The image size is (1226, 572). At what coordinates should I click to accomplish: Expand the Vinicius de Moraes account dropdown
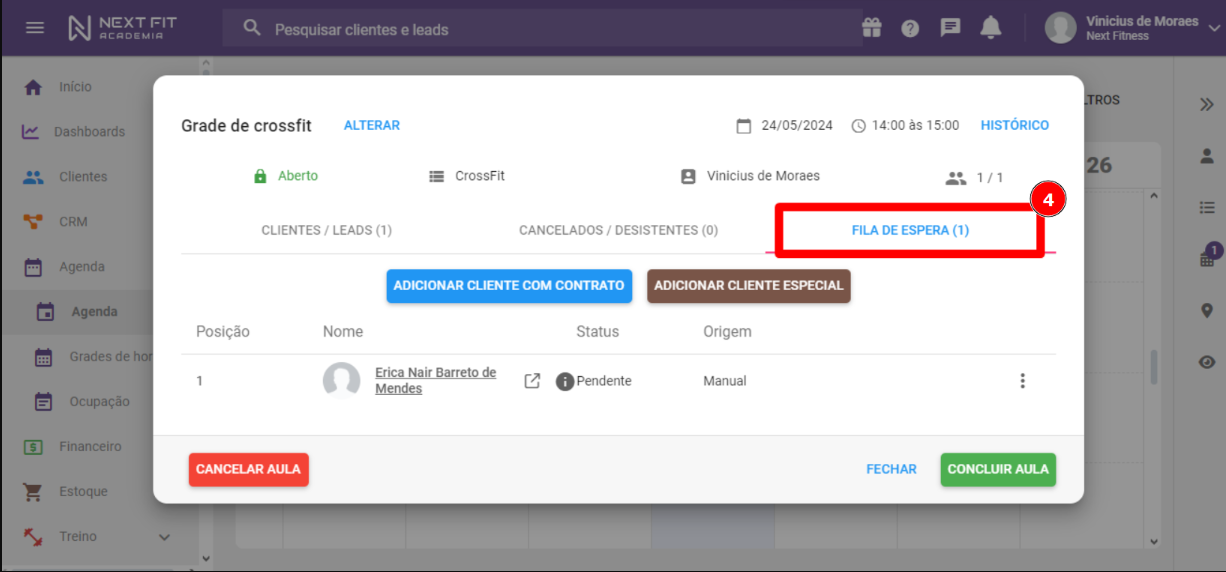tap(1213, 28)
